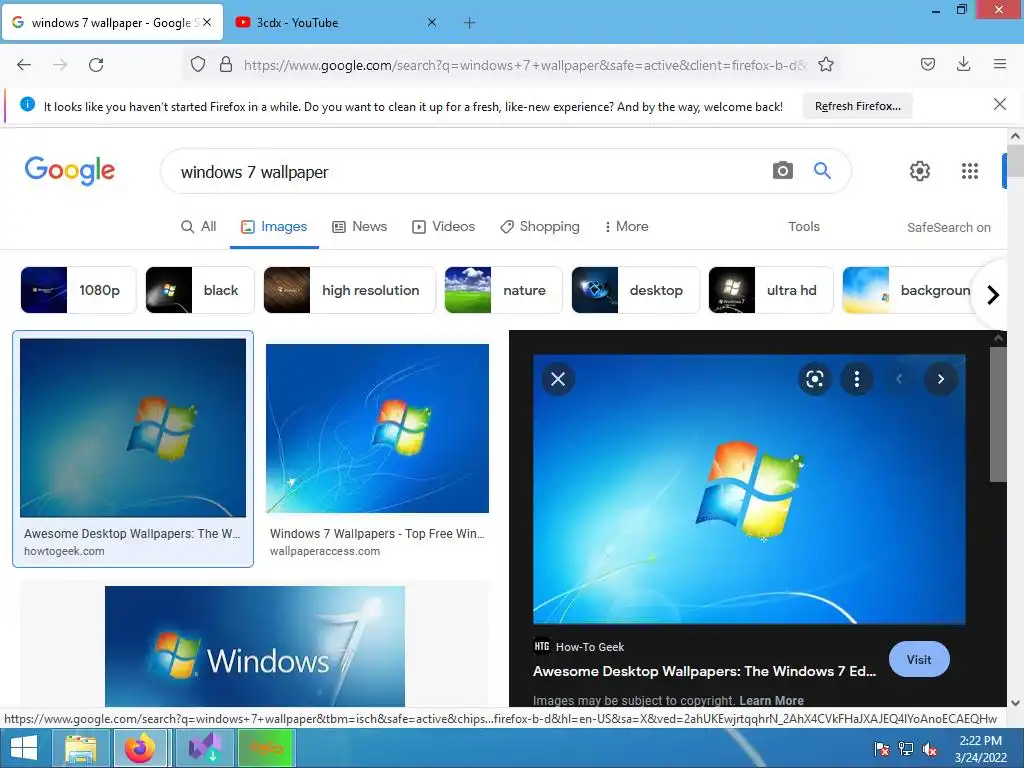This screenshot has width=1024, height=768.
Task: Click the blue Google search magnifier
Action: 822,170
